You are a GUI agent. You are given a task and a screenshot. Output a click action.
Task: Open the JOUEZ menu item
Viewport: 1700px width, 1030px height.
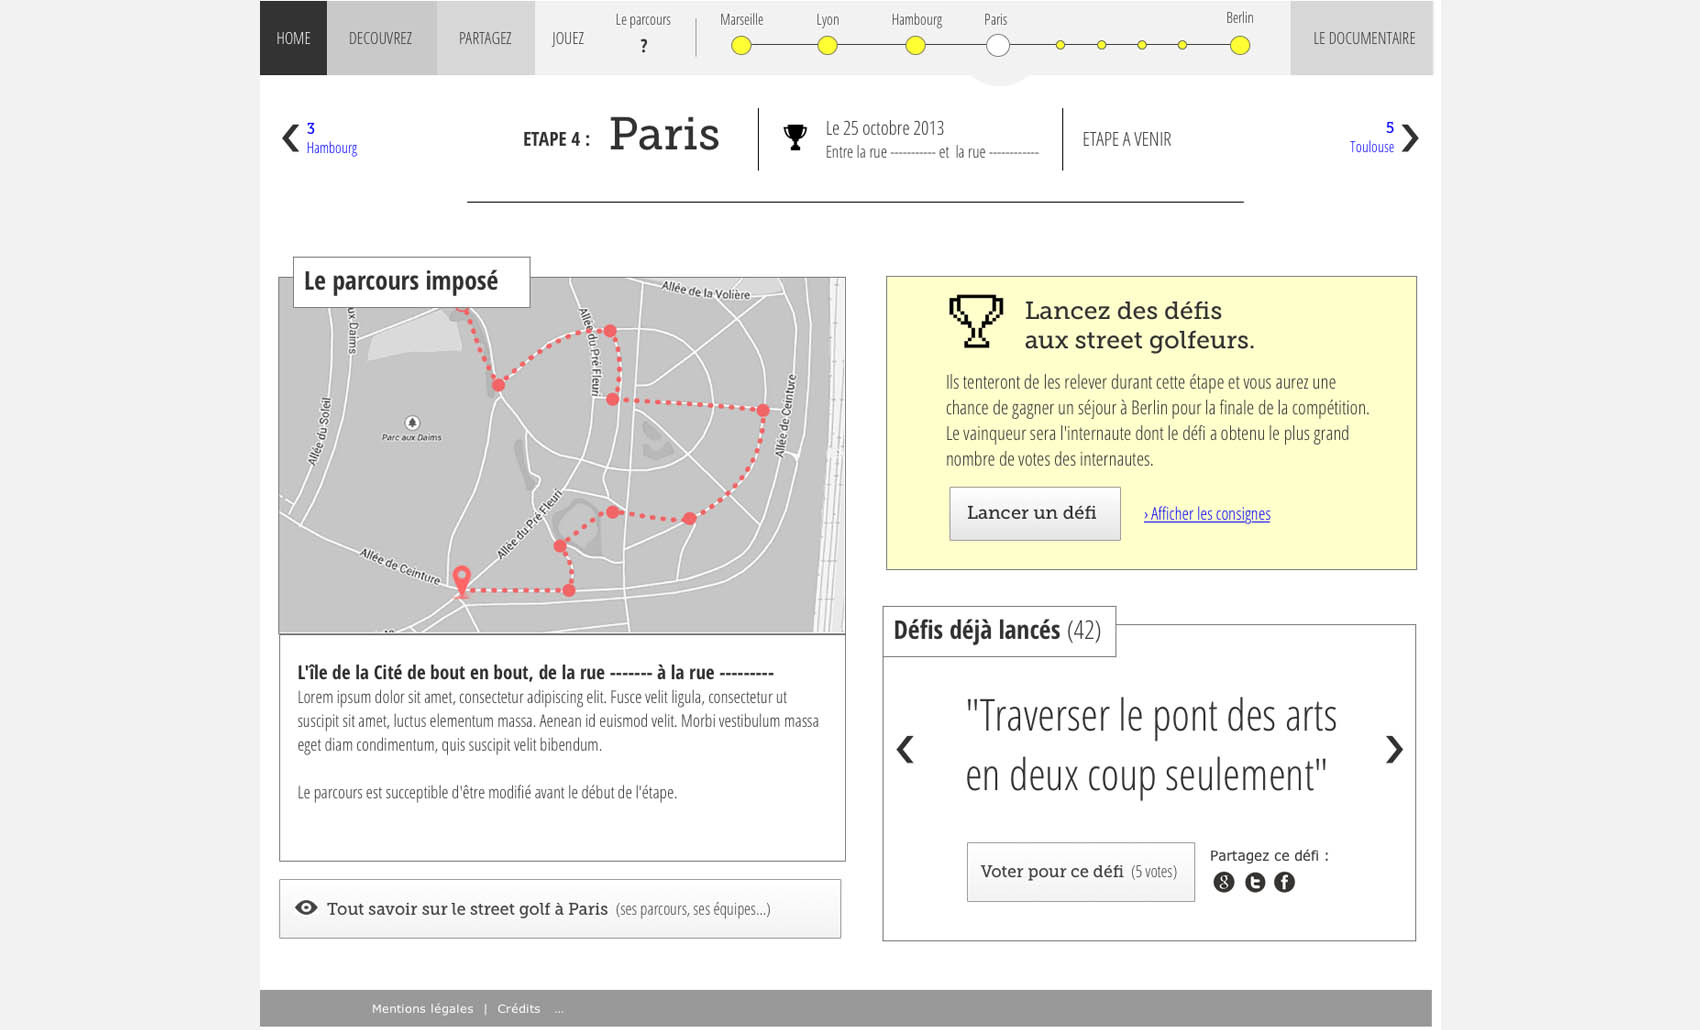(568, 38)
